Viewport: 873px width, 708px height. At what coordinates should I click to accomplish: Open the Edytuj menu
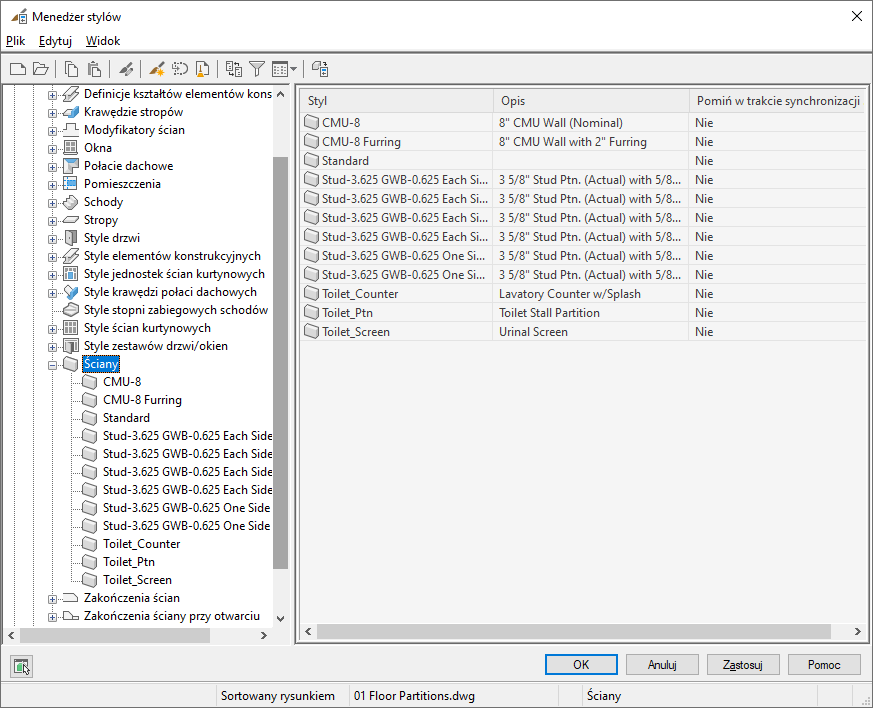(x=55, y=41)
